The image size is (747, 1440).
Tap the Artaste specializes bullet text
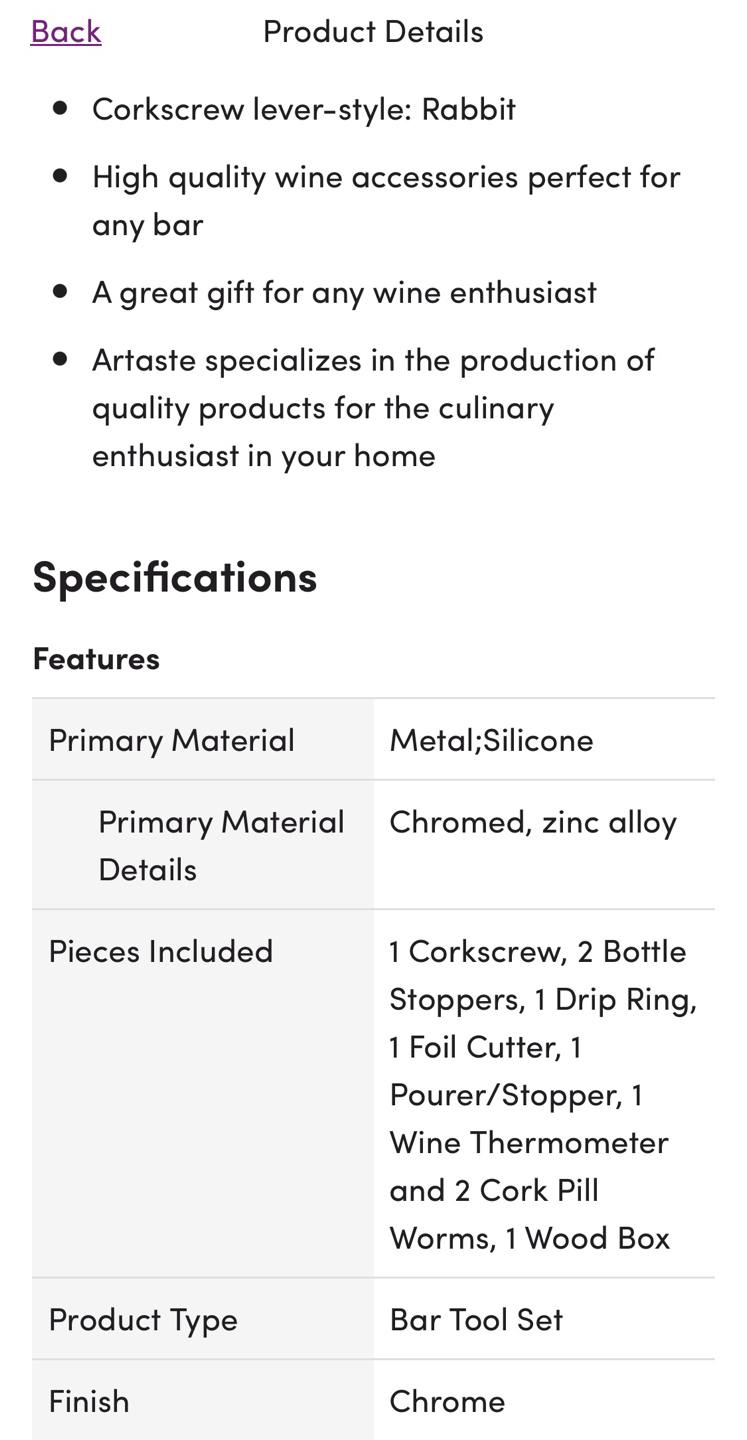(373, 407)
